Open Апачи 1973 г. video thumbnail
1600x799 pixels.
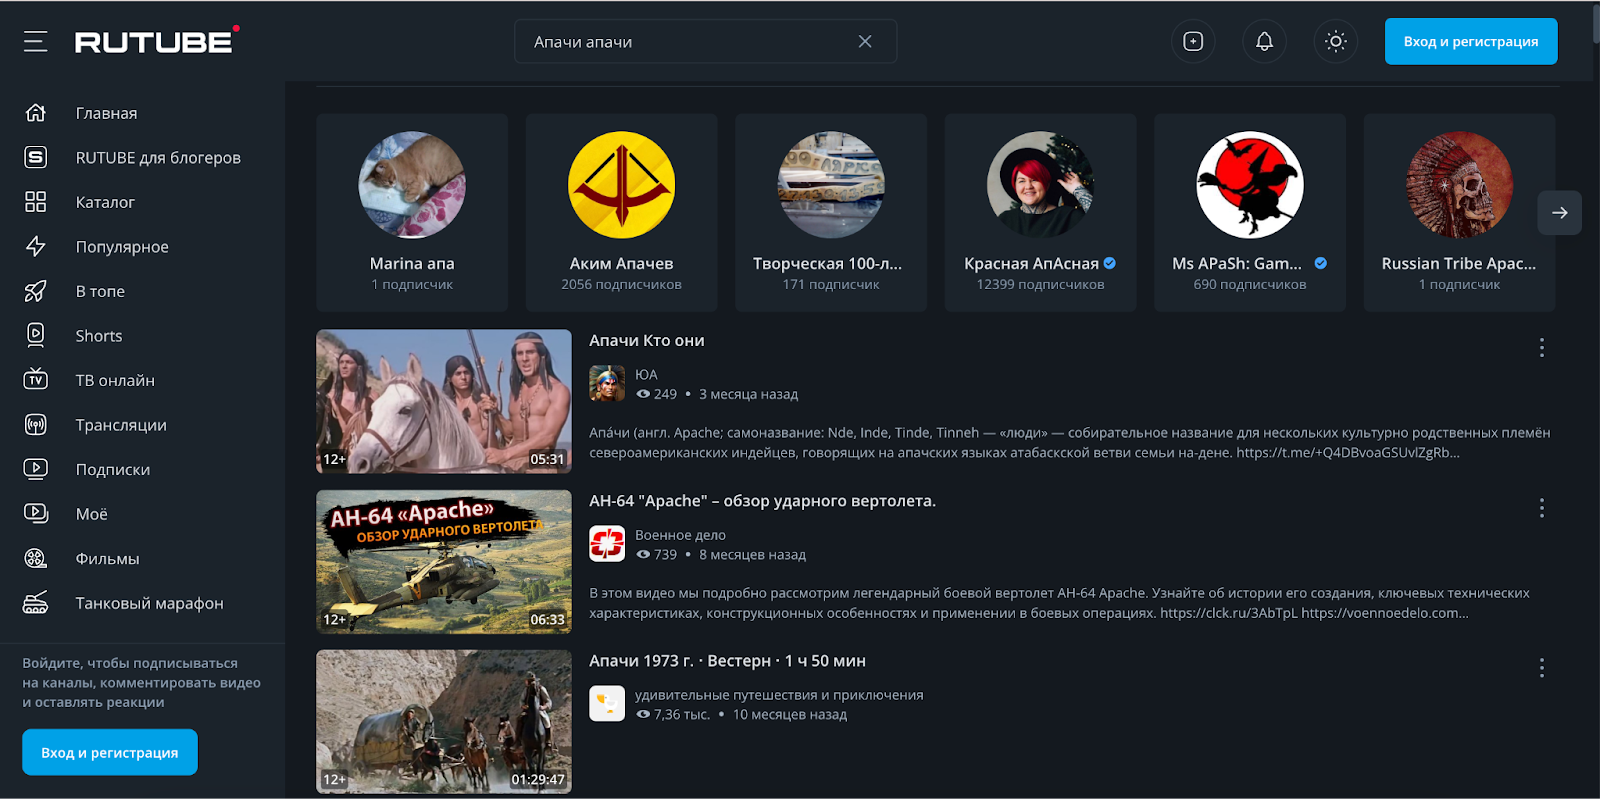coord(444,721)
